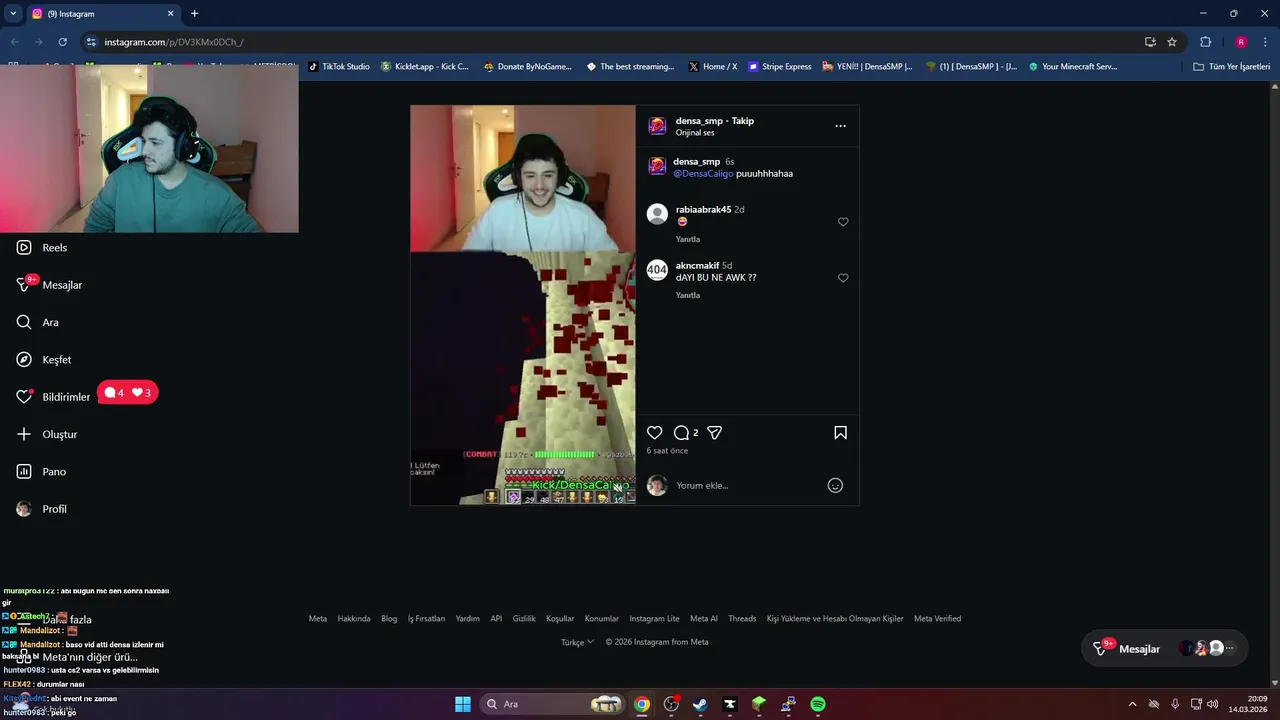Screen dimensions: 1280x720
Task: Open rabiaabrak45's profile from the comment
Action: tap(703, 210)
